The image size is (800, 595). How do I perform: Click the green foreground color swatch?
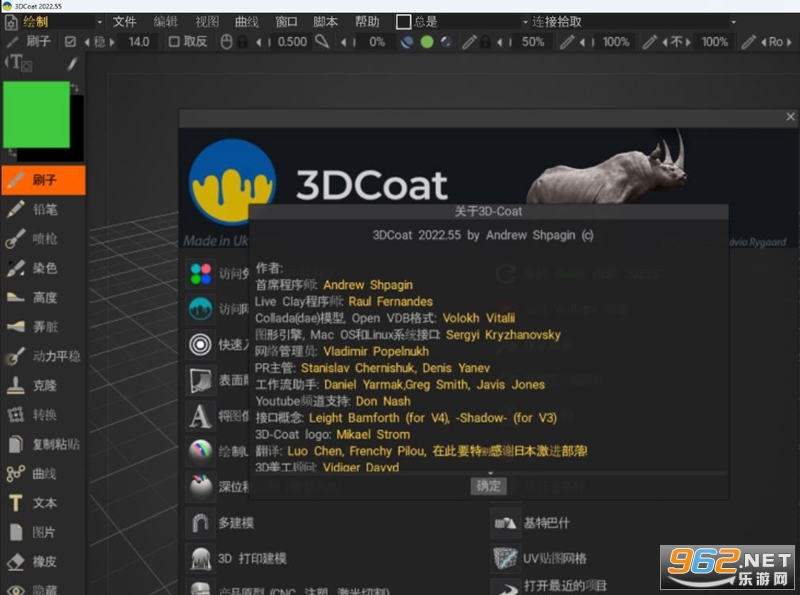click(36, 114)
